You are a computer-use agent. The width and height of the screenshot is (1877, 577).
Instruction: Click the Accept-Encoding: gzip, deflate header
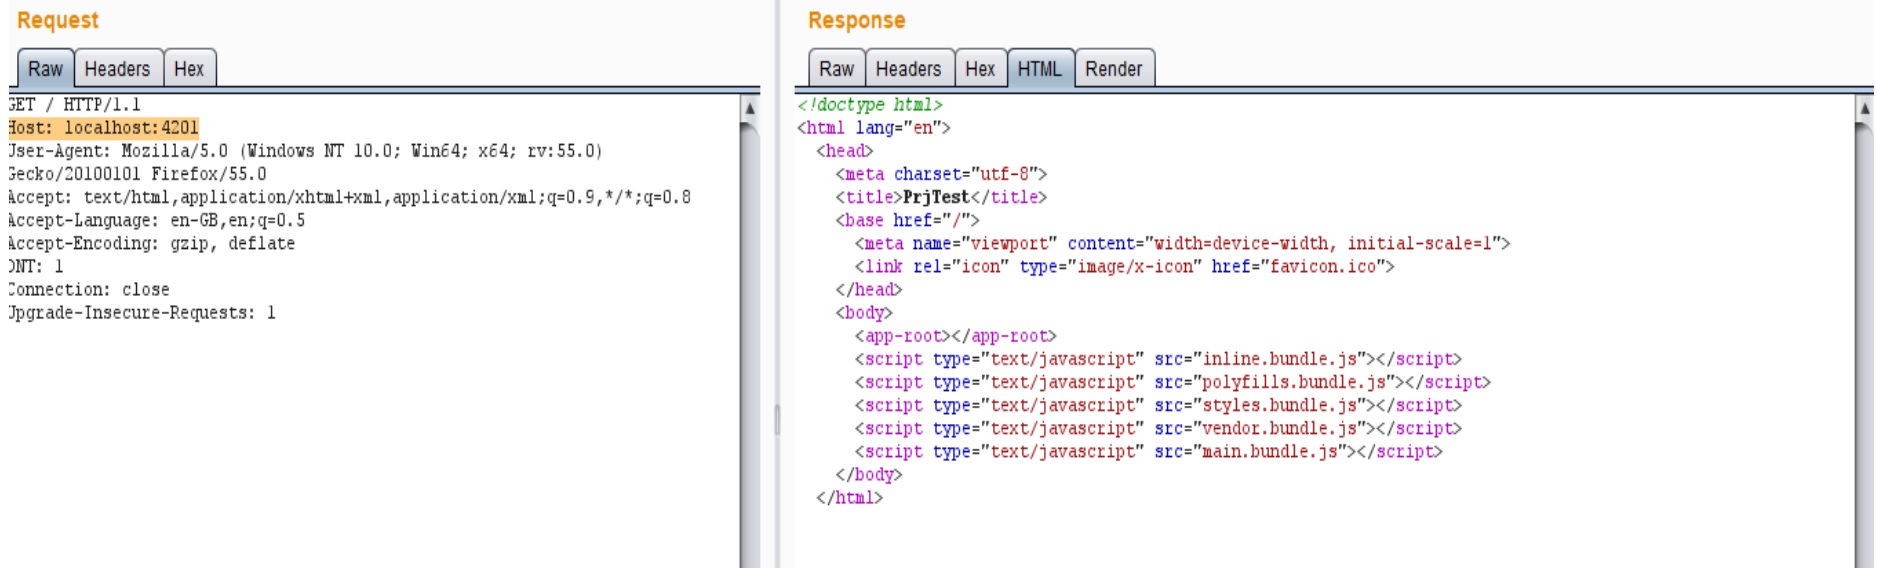tap(151, 243)
